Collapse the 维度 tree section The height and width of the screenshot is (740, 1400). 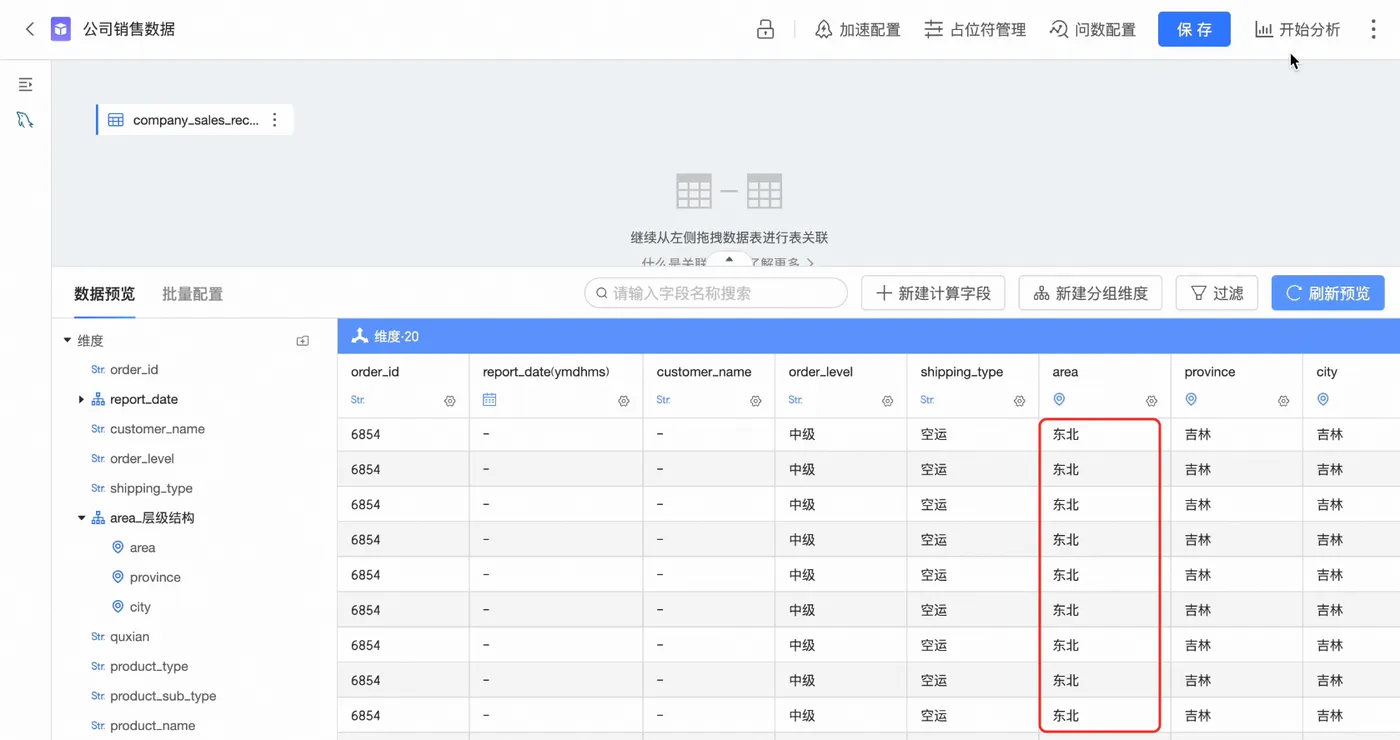[x=68, y=341]
